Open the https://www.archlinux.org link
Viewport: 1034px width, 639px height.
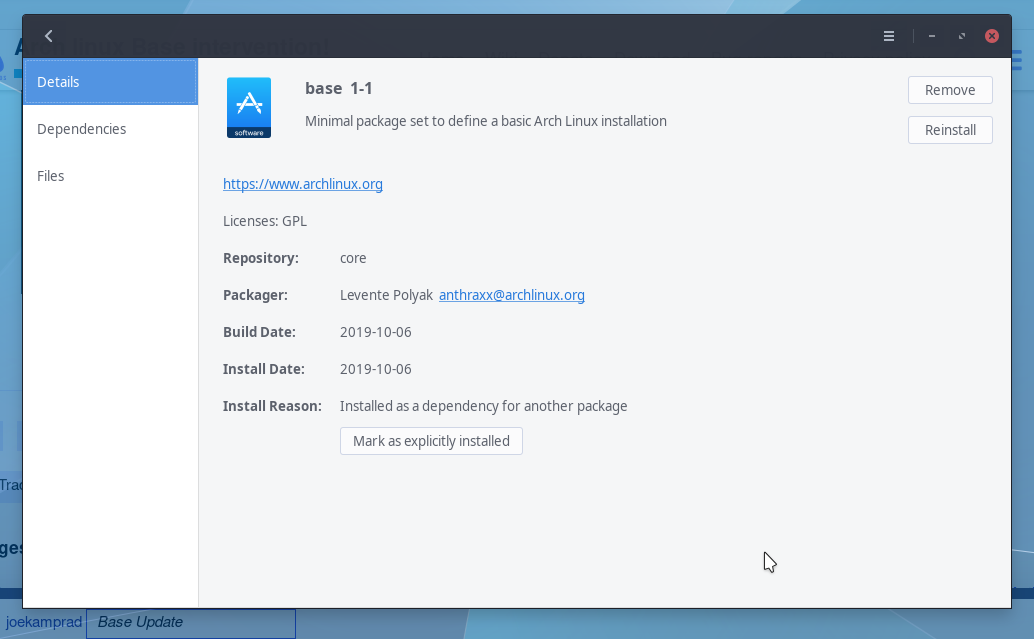point(303,184)
